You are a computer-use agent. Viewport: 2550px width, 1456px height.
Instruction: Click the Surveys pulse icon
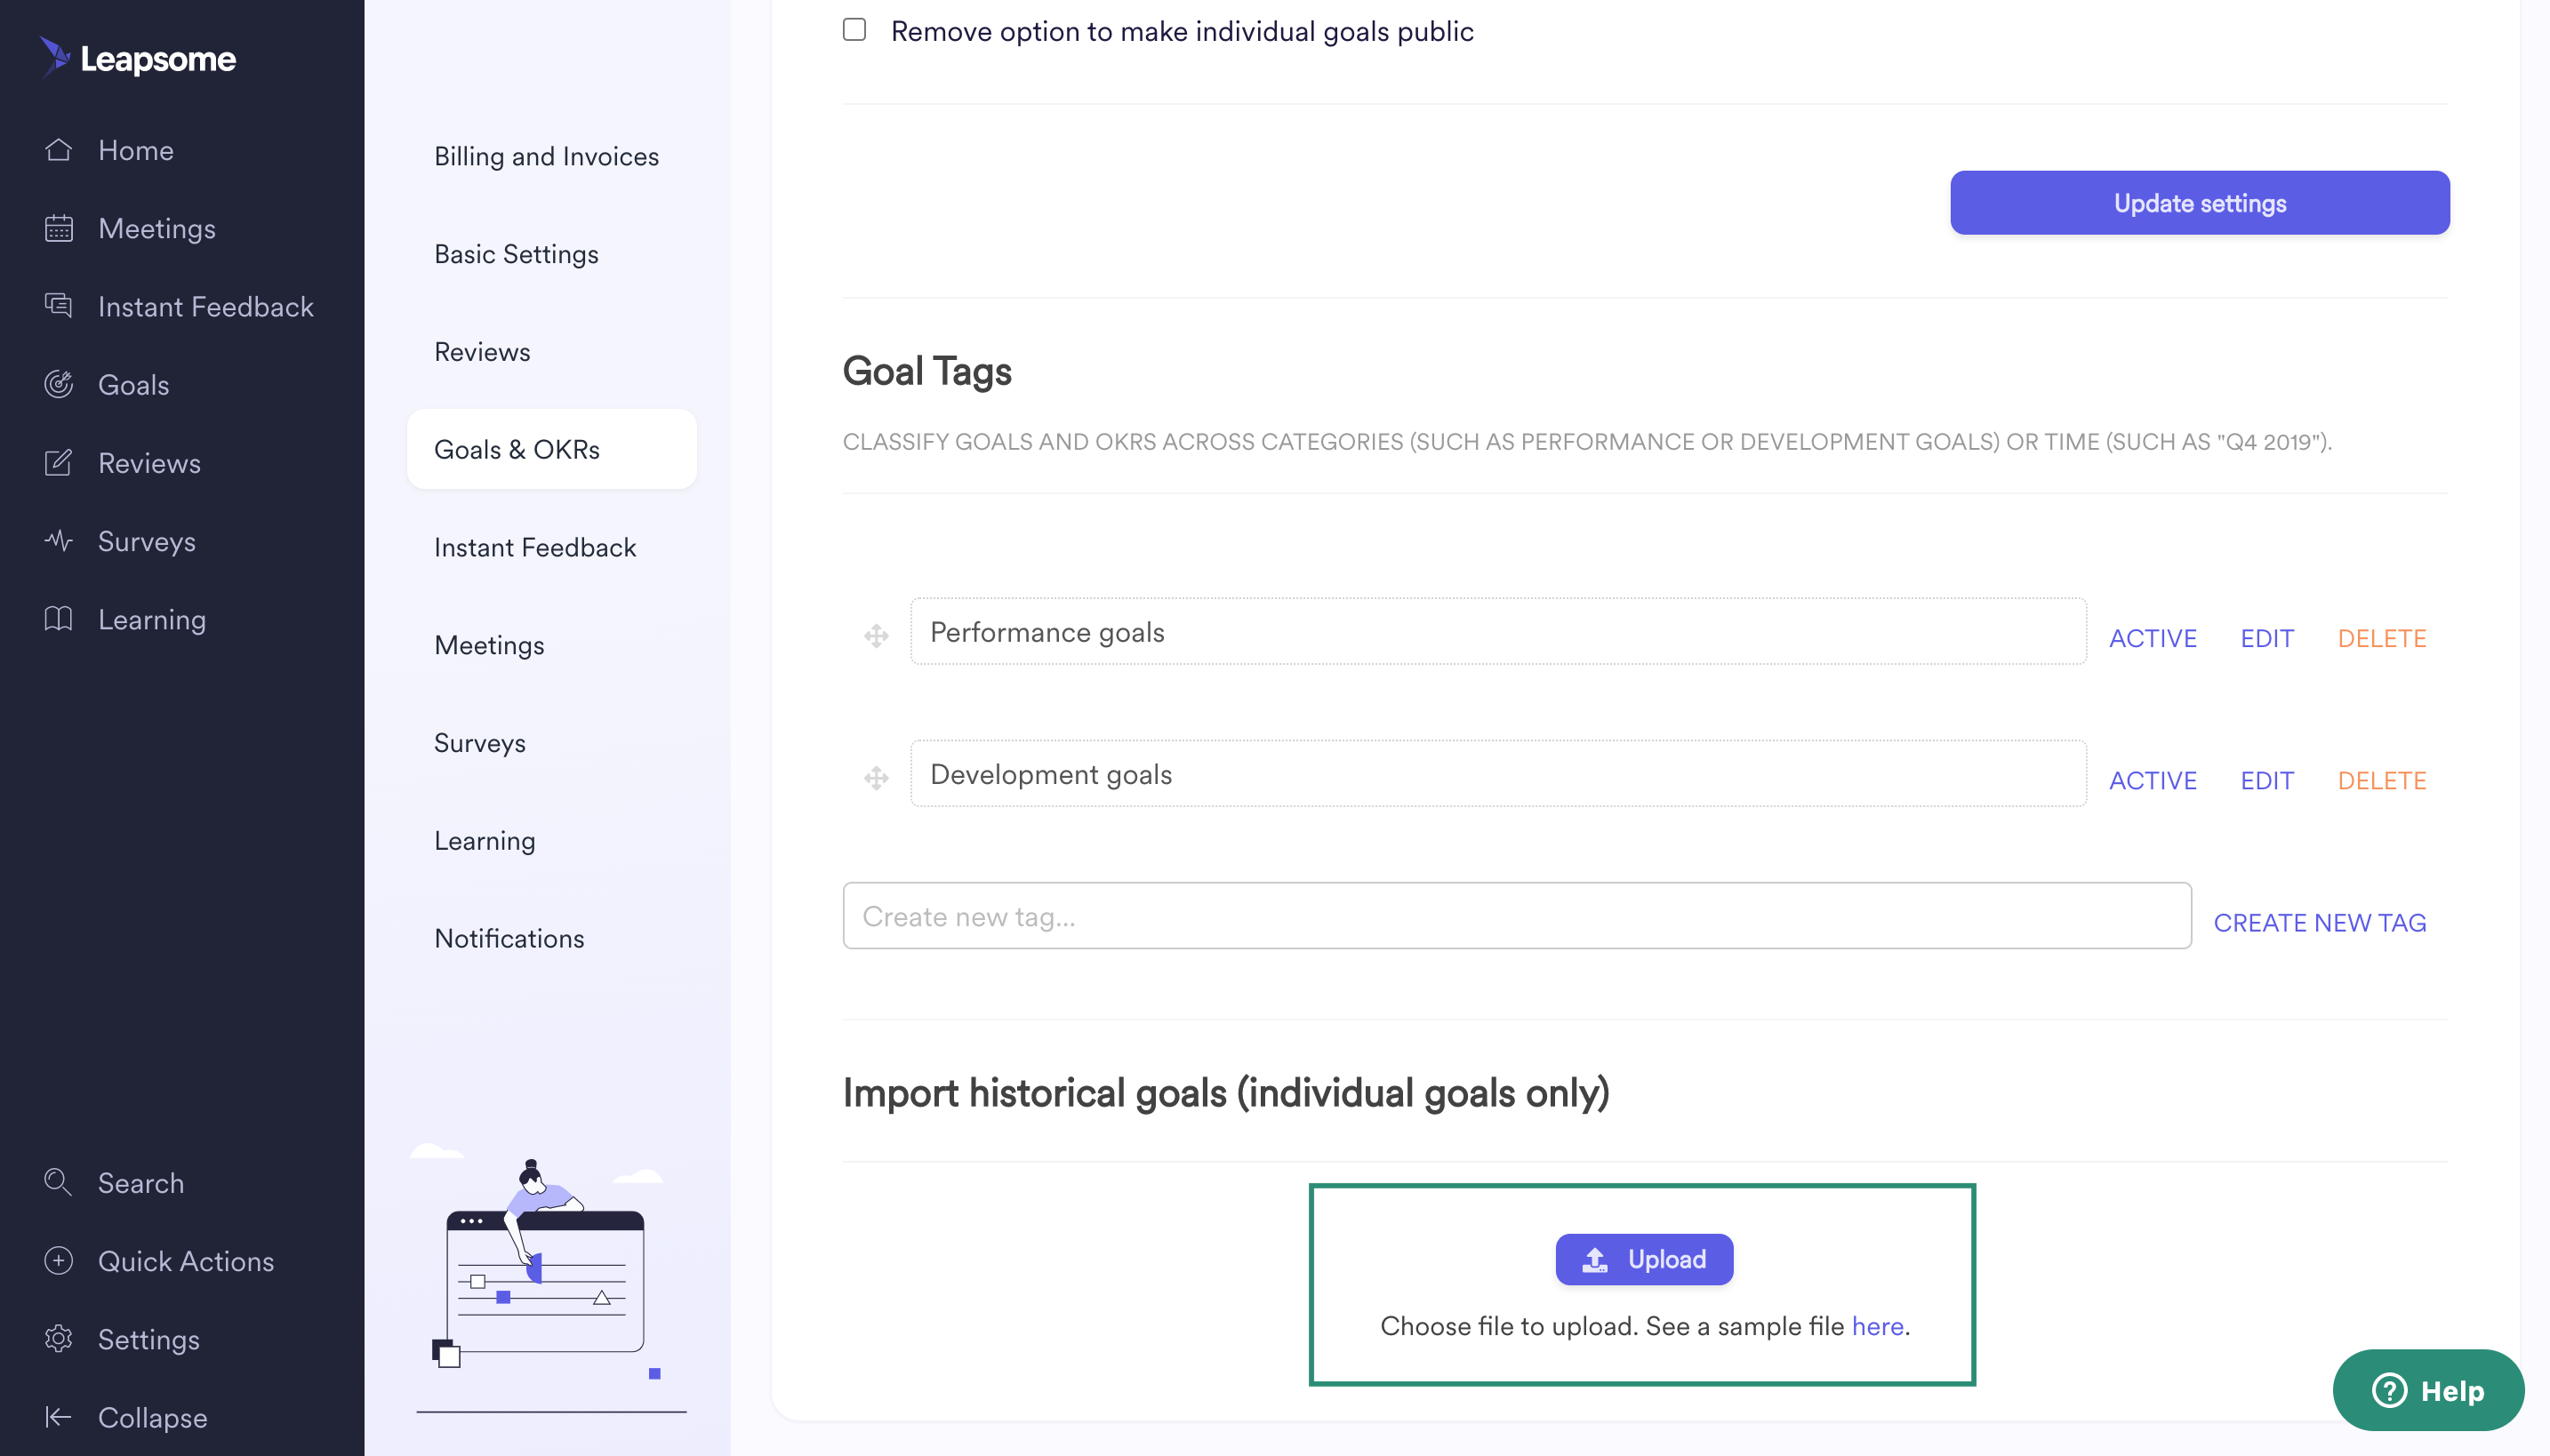click(x=59, y=541)
